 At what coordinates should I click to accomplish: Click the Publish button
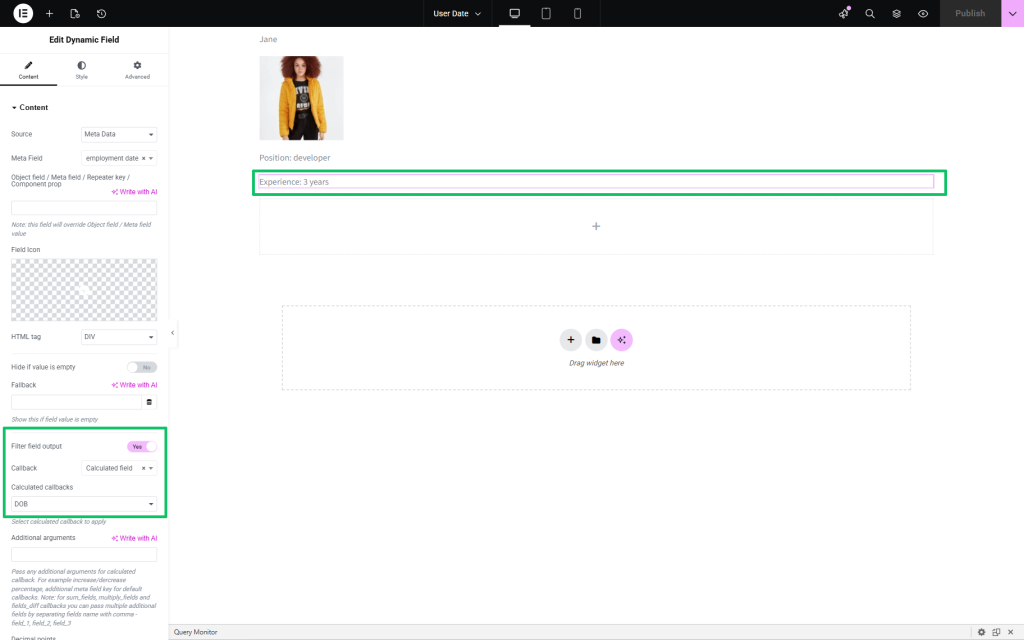pyautogui.click(x=970, y=13)
